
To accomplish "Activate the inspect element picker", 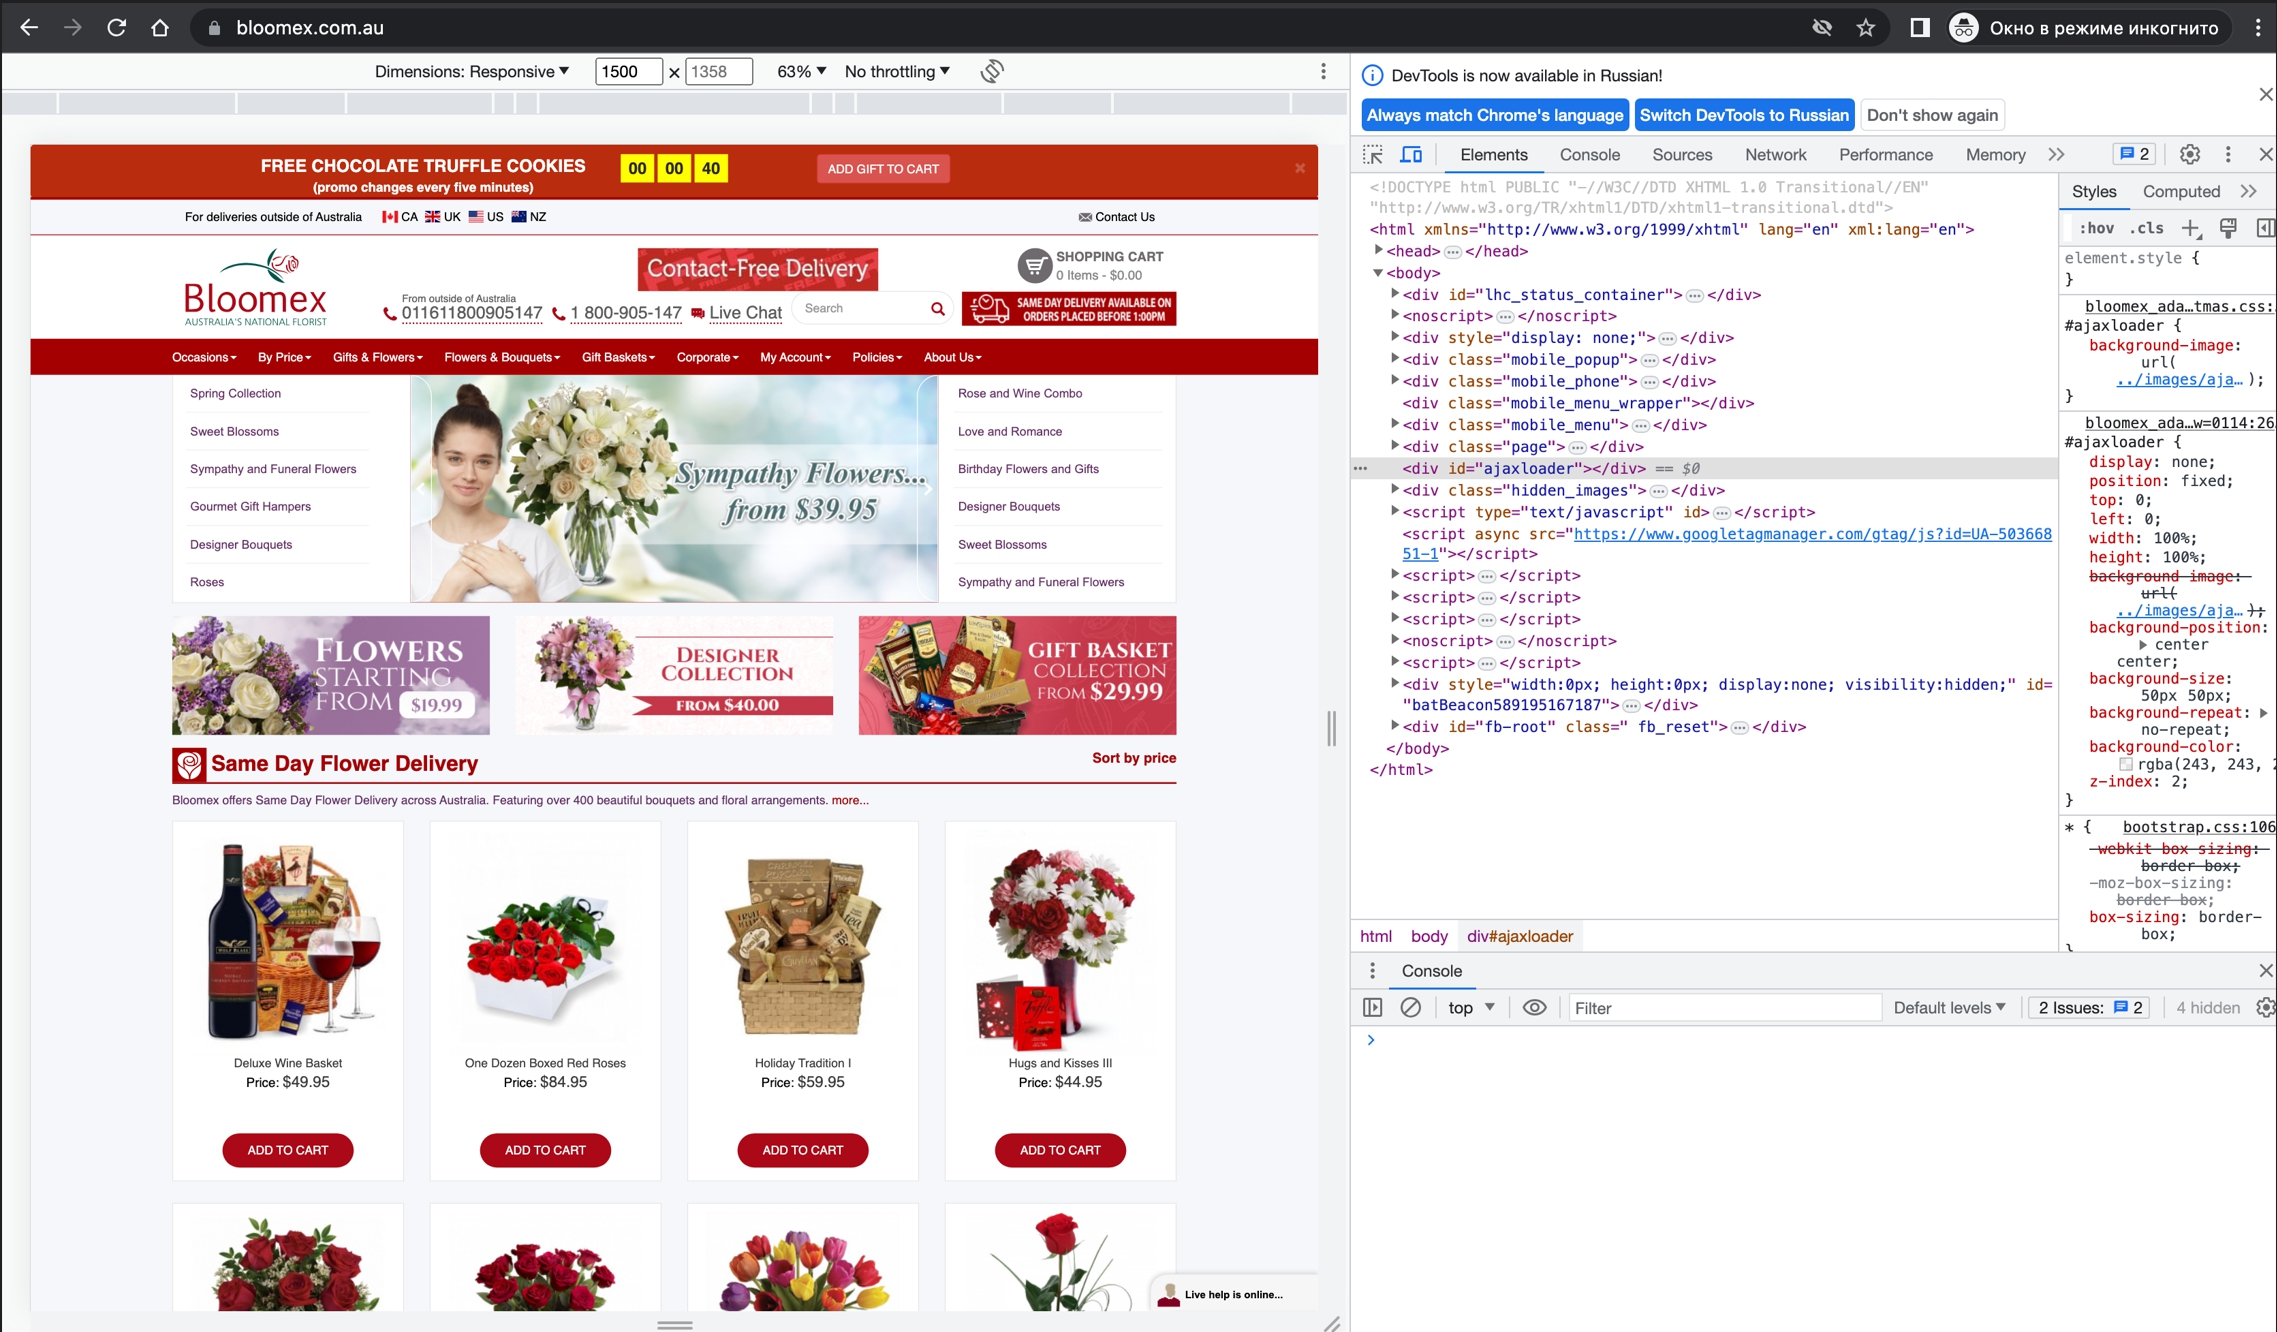I will coord(1373,155).
